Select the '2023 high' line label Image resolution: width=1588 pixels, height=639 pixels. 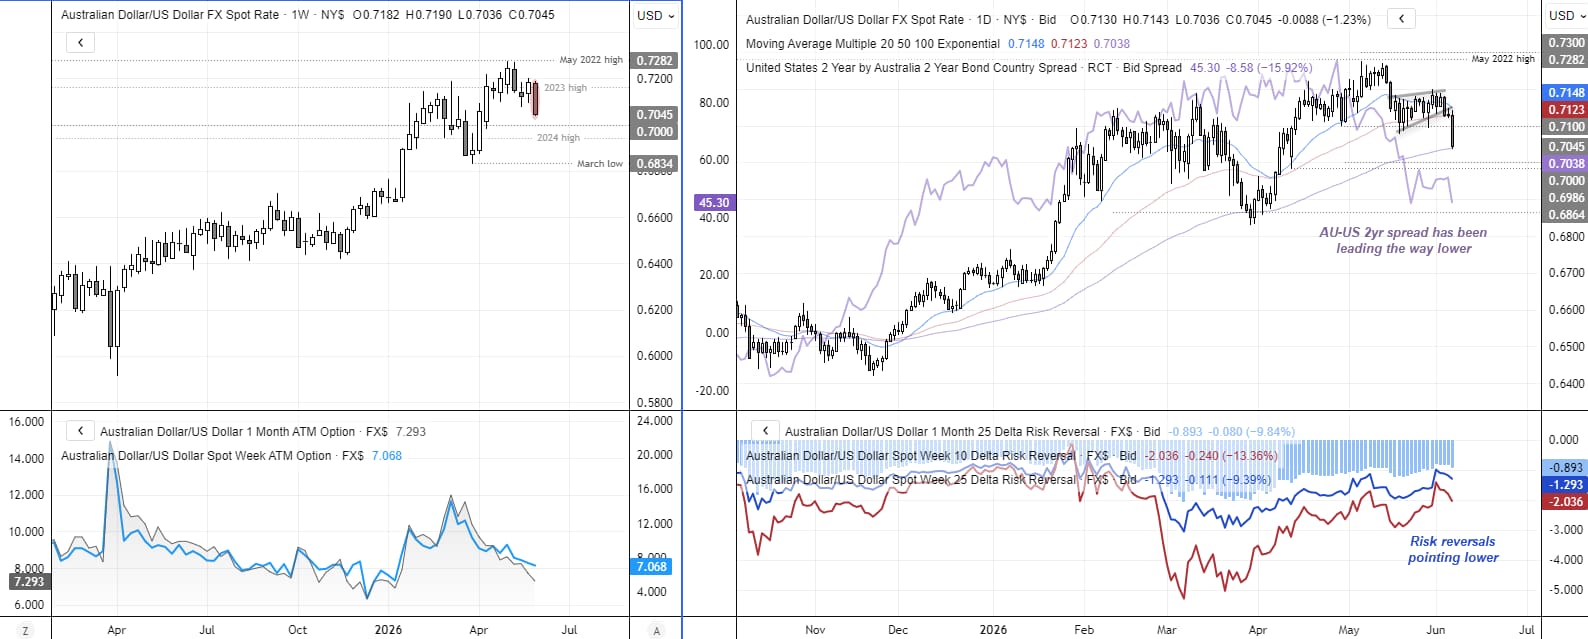click(565, 88)
